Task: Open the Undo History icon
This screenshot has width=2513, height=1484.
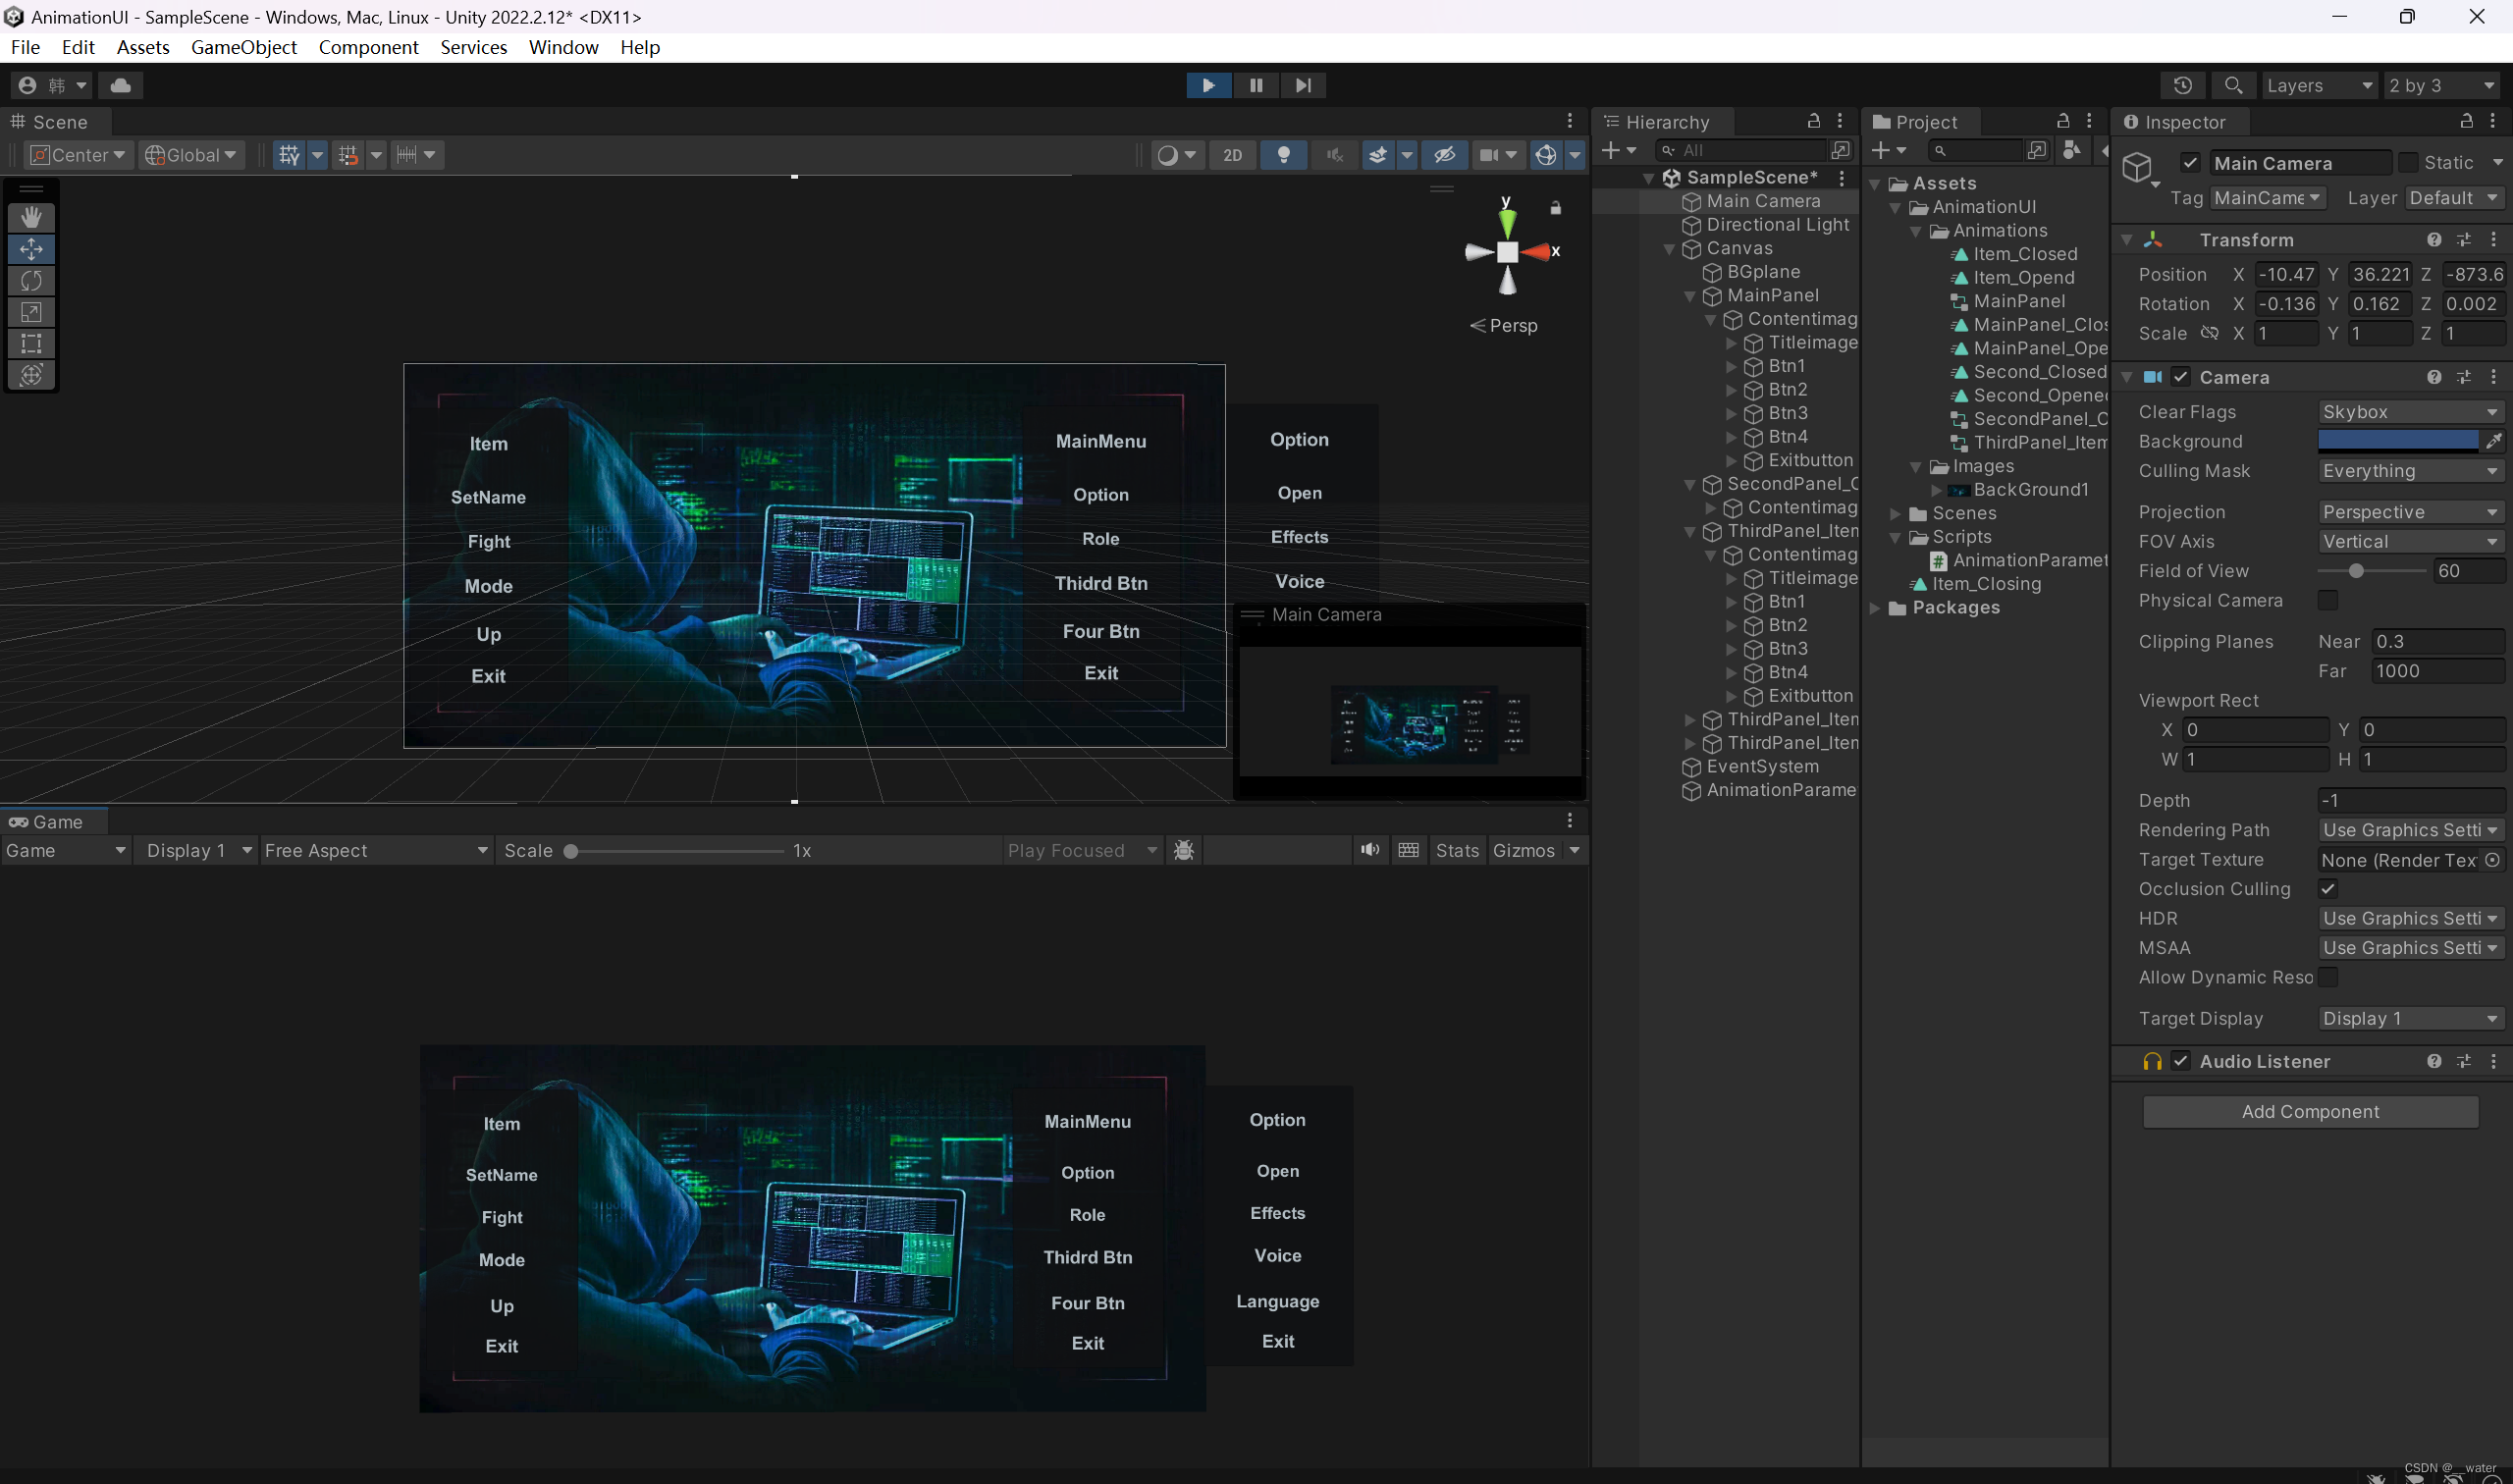Action: click(2183, 85)
